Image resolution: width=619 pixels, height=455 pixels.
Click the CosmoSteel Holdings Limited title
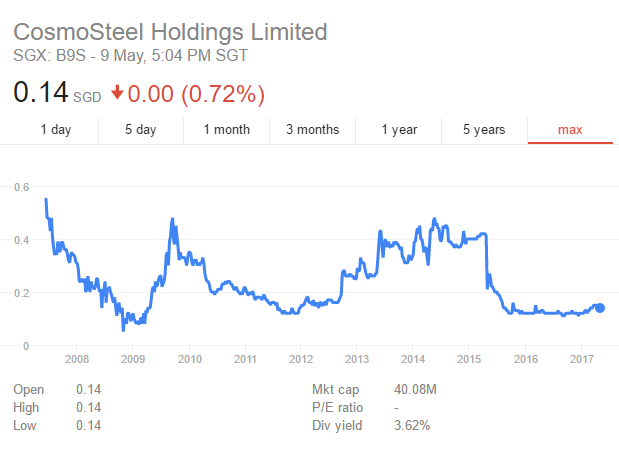point(170,31)
